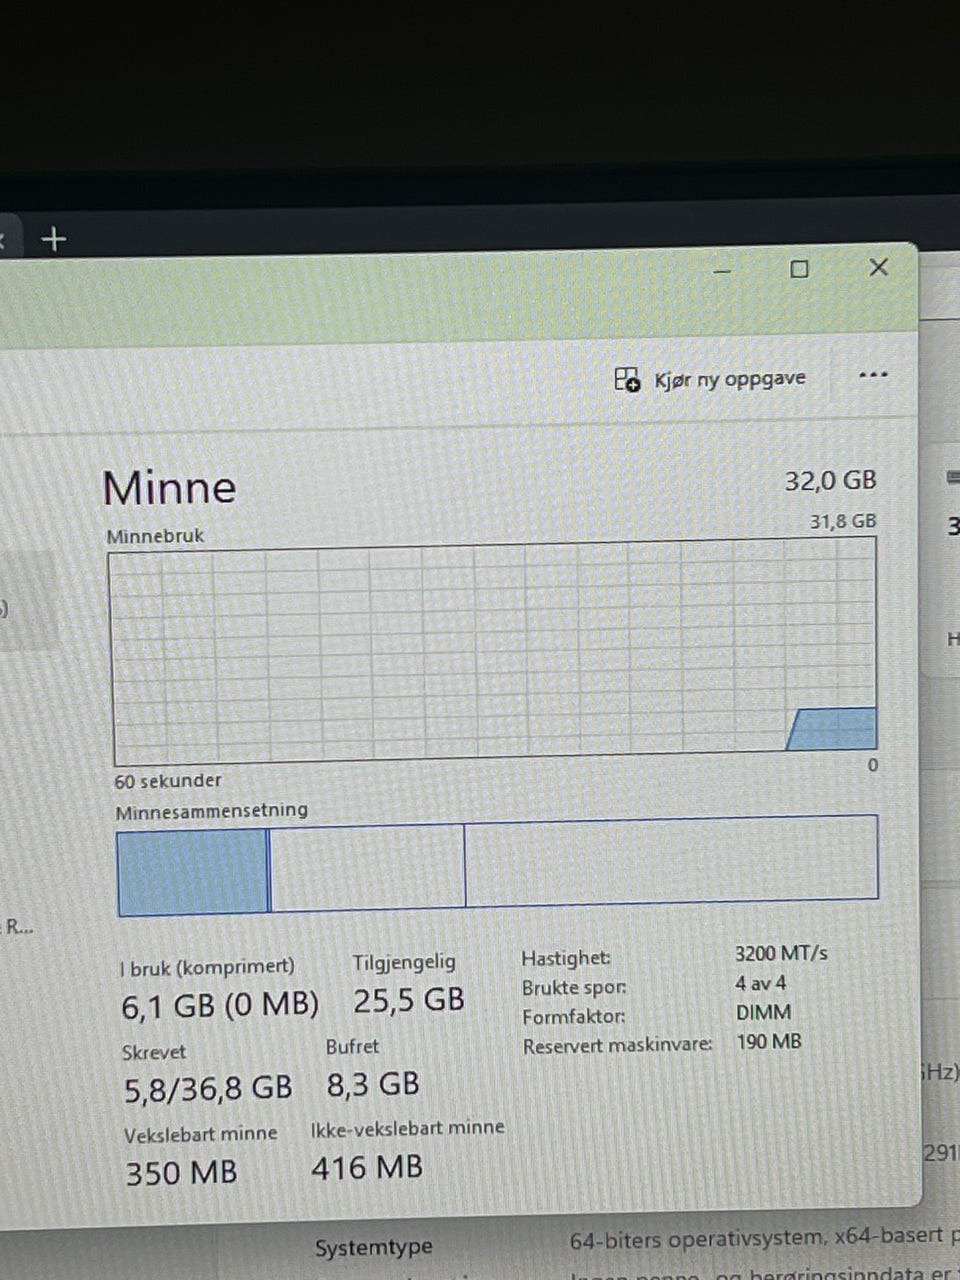Minimize the Task Manager window
This screenshot has height=1280, width=960.
click(723, 270)
